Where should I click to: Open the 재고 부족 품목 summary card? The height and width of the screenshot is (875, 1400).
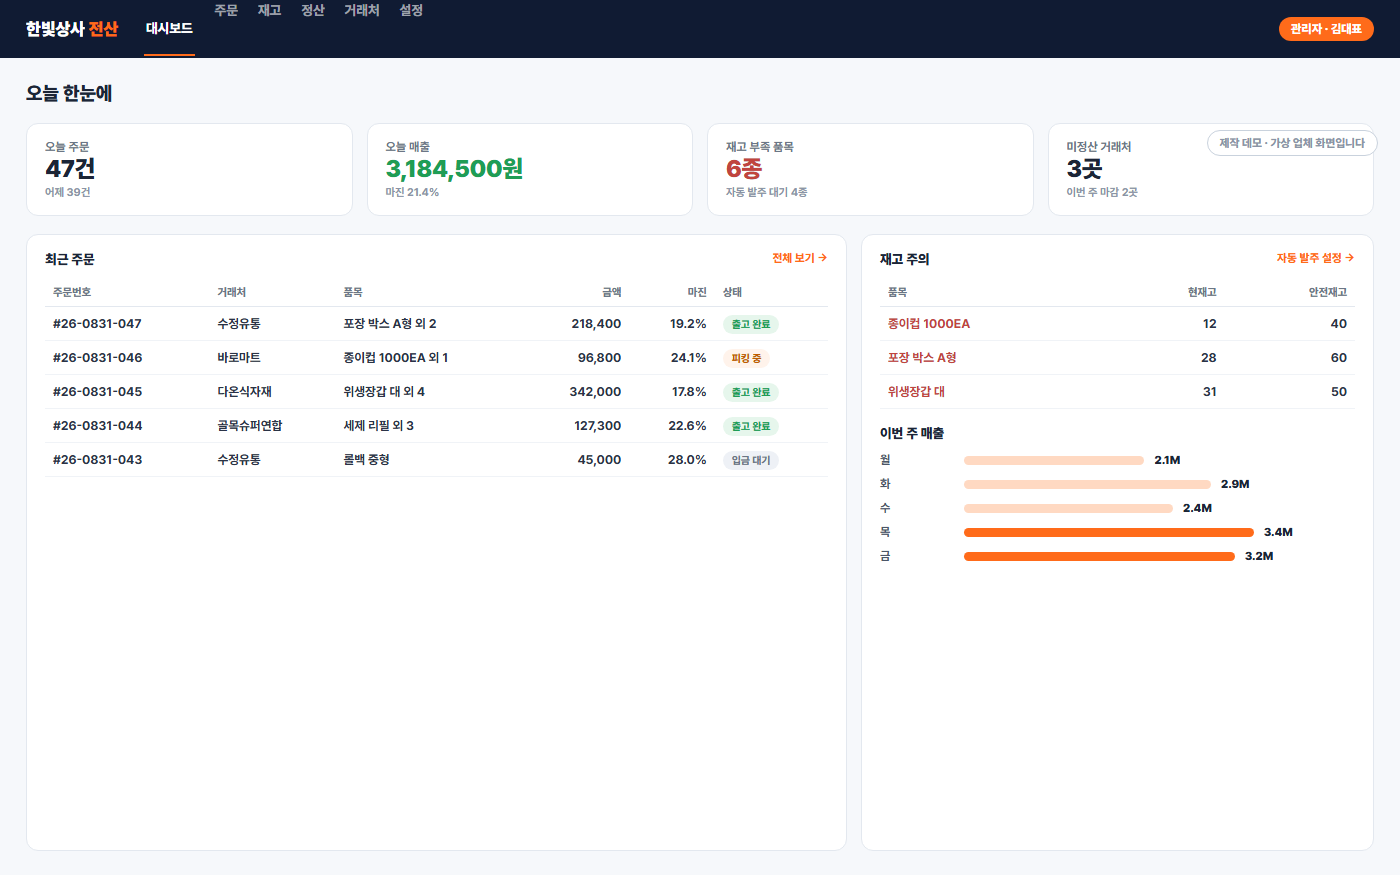(870, 169)
